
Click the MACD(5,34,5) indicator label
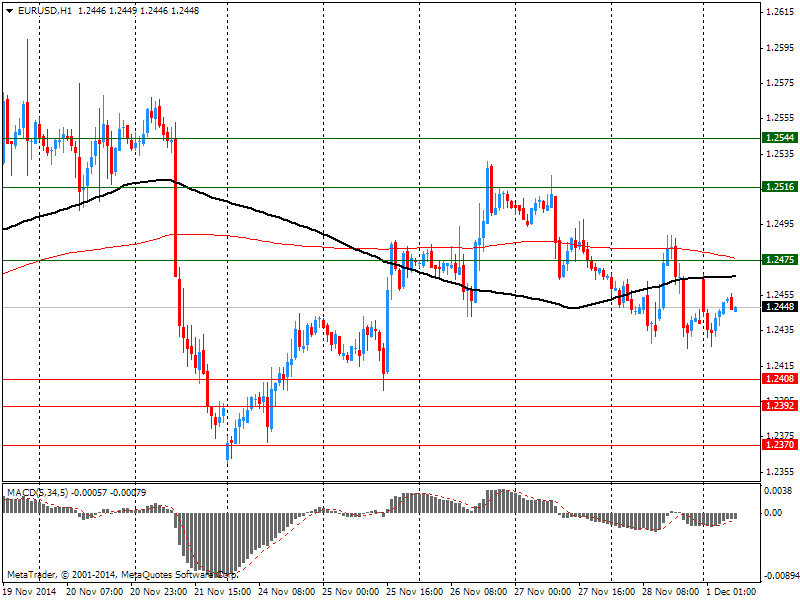click(x=37, y=493)
